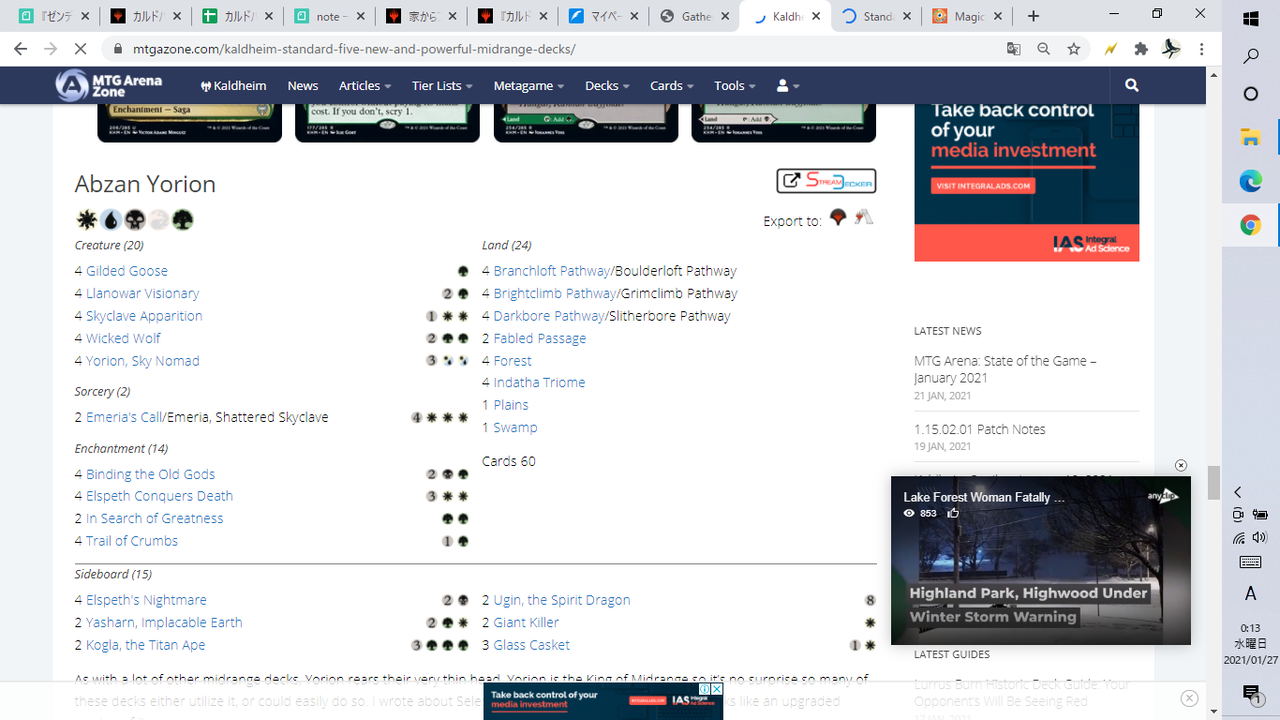
Task: Close the bottom banner advertisement
Action: pos(1189,698)
